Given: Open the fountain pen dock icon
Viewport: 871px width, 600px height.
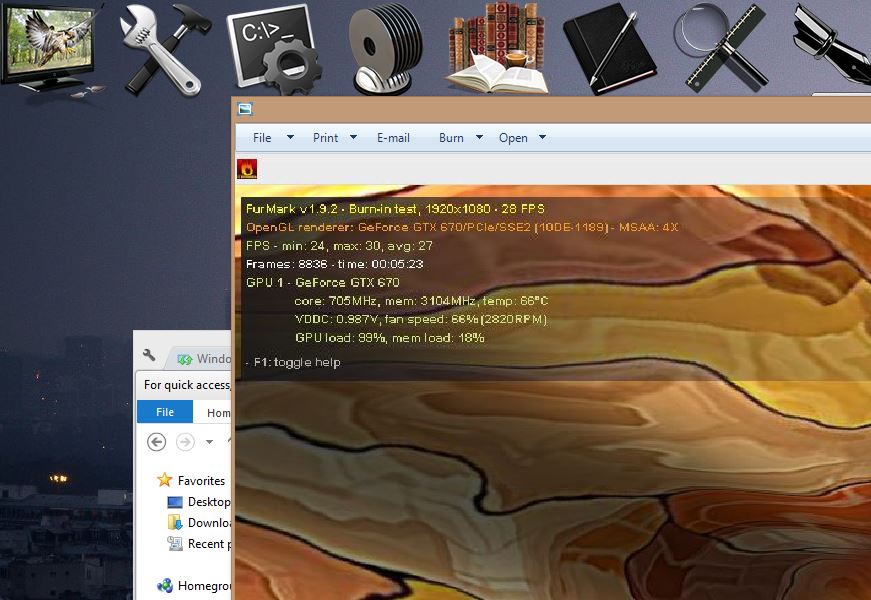Looking at the screenshot, I should pyautogui.click(x=832, y=44).
